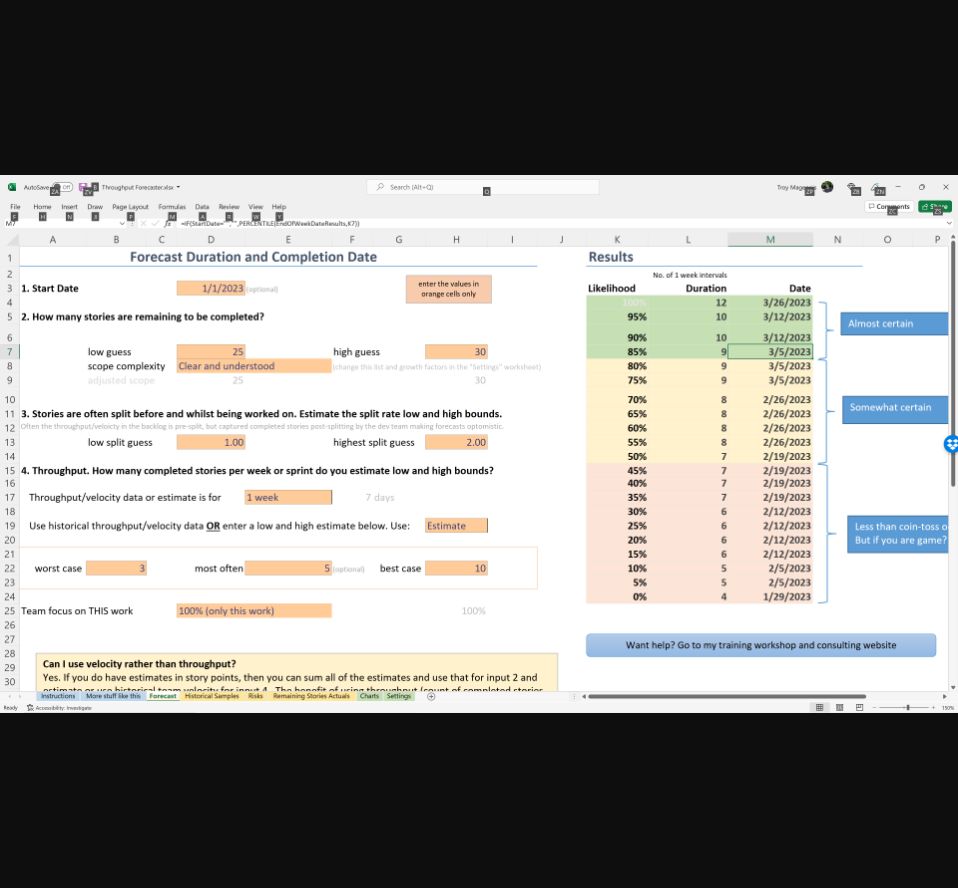Image resolution: width=958 pixels, height=888 pixels.
Task: Click the 'Almost certain' blue callout
Action: coord(894,323)
